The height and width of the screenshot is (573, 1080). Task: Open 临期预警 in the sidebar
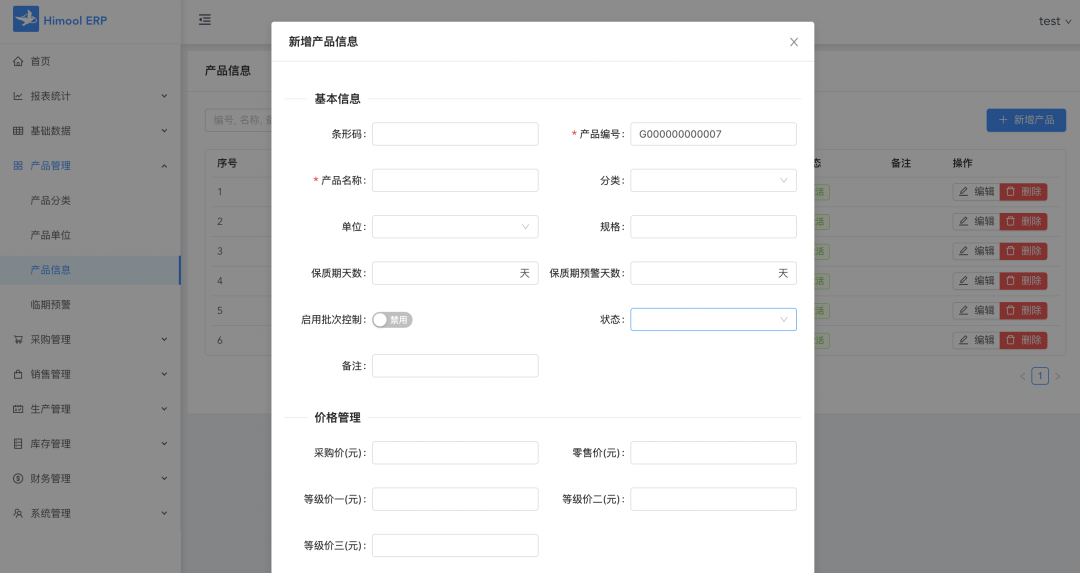[51, 305]
